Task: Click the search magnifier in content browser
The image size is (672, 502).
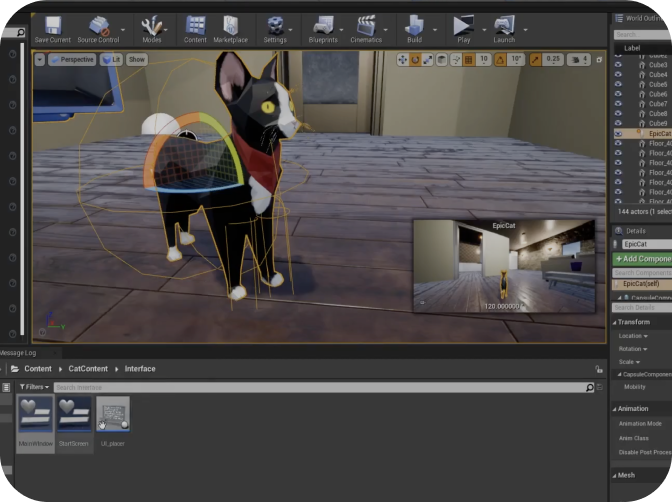Action: (590, 388)
